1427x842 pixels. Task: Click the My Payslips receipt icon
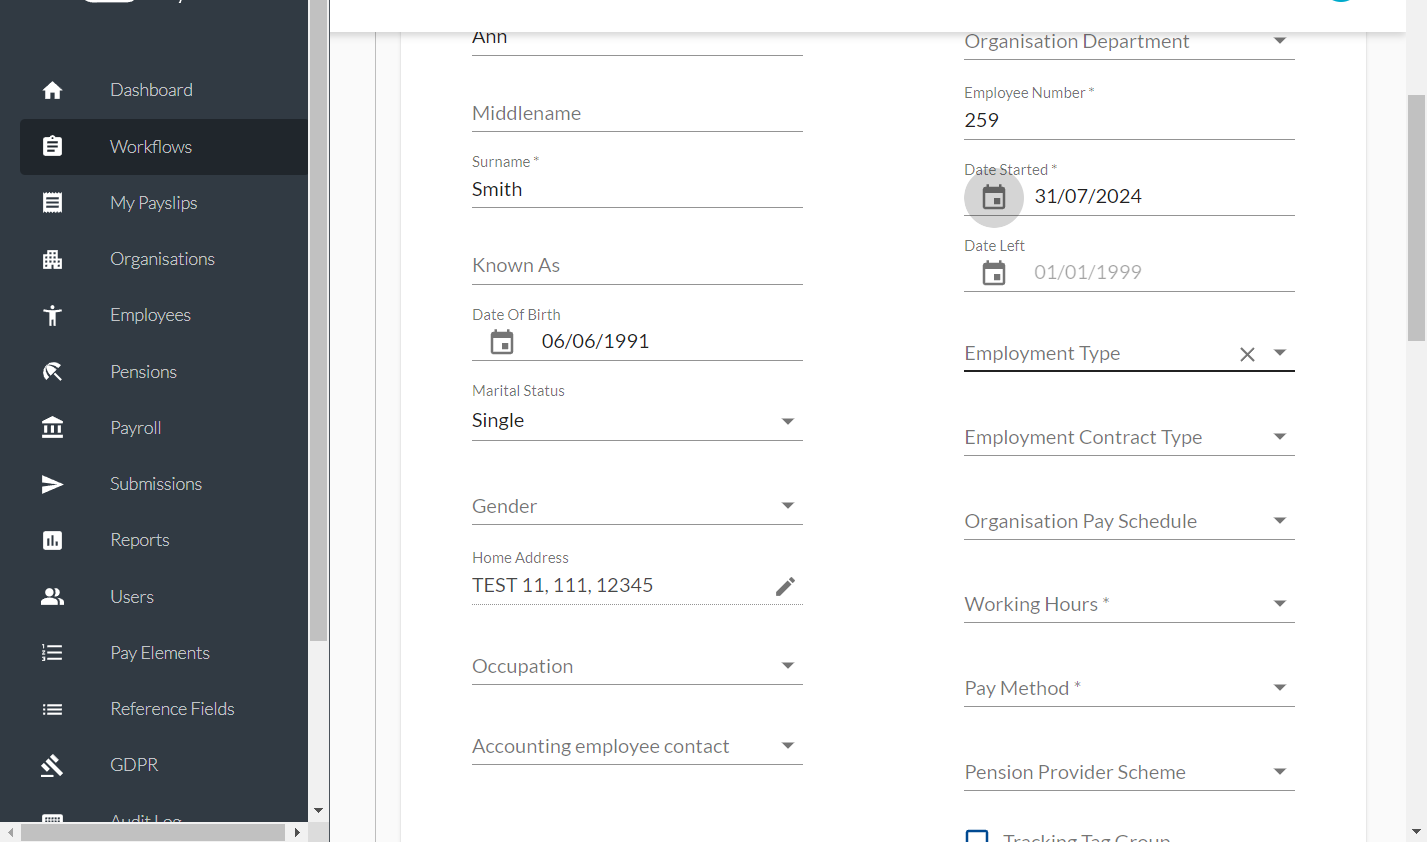(x=53, y=203)
